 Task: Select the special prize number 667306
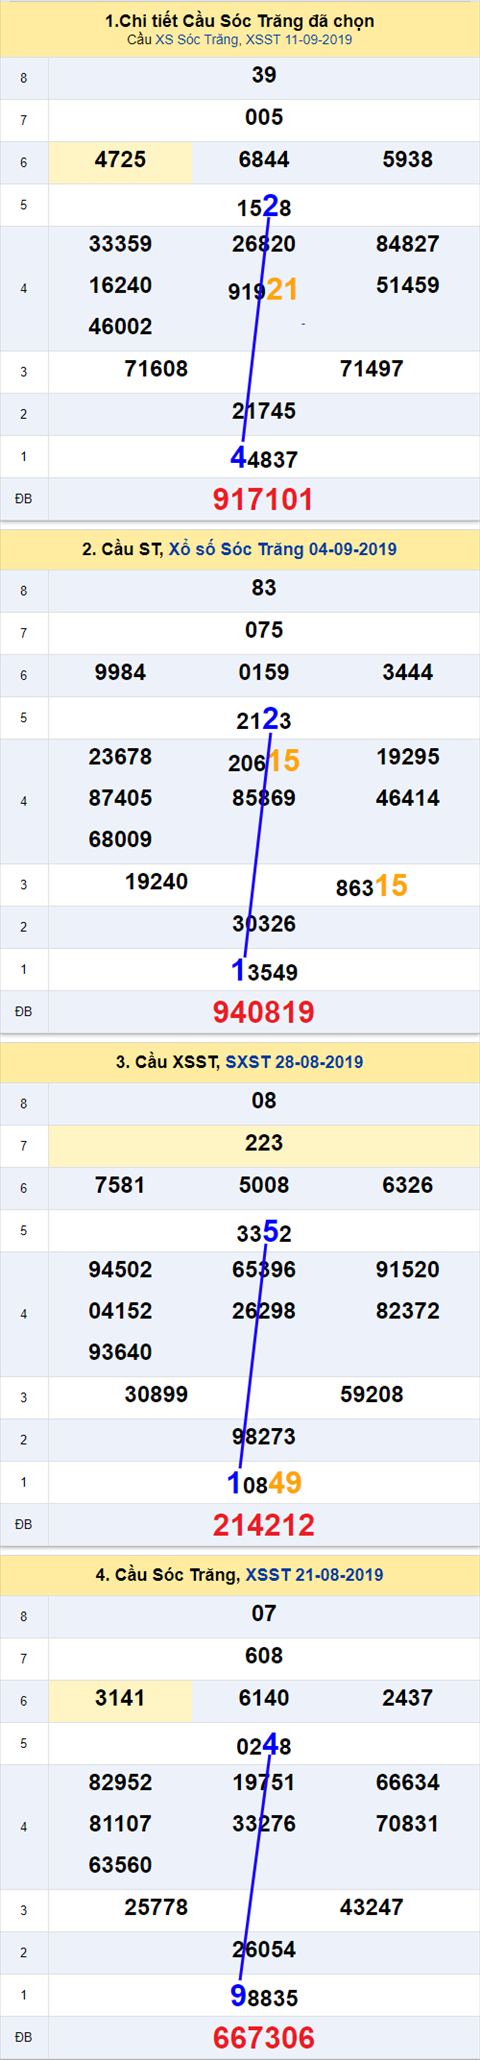(263, 2038)
